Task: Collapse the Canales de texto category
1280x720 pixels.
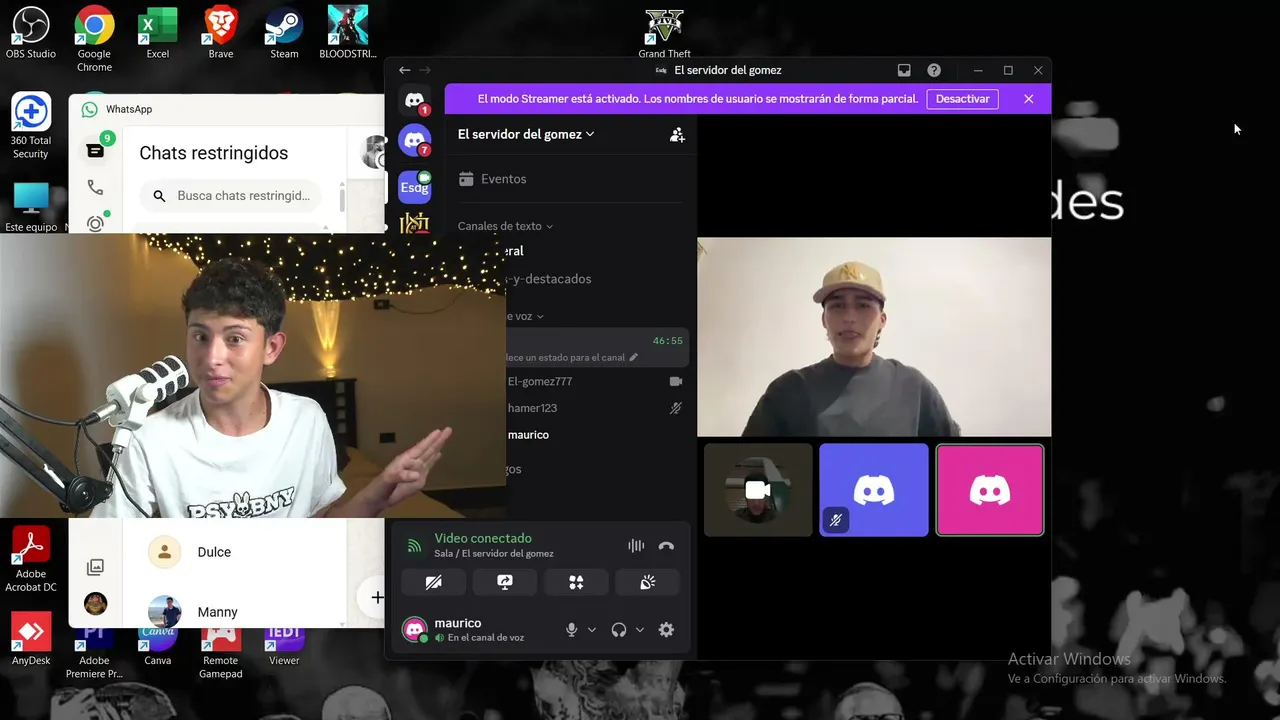Action: pyautogui.click(x=505, y=226)
